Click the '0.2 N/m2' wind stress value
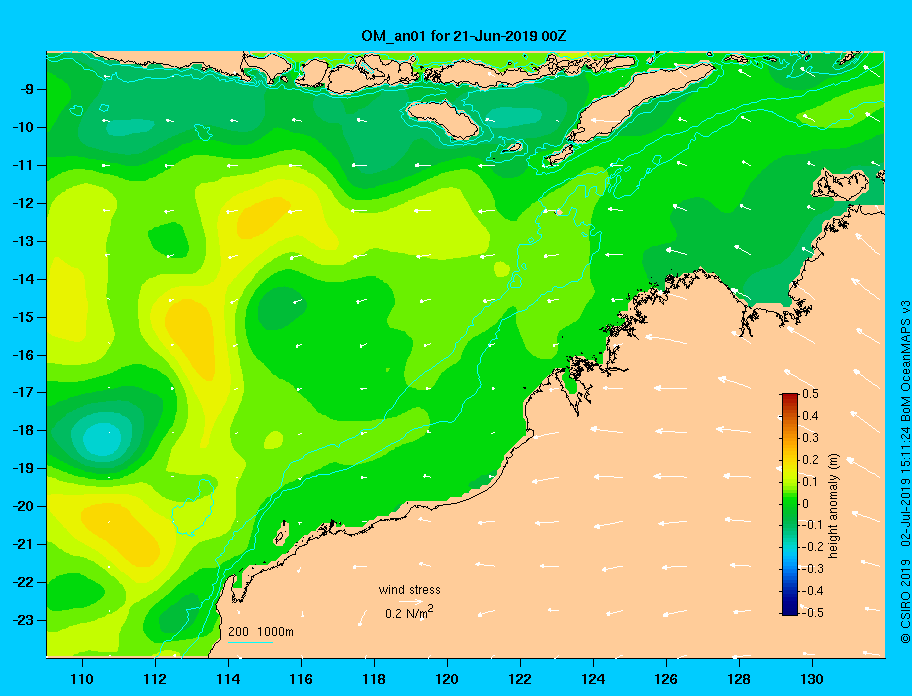The image size is (912, 696). coord(409,612)
